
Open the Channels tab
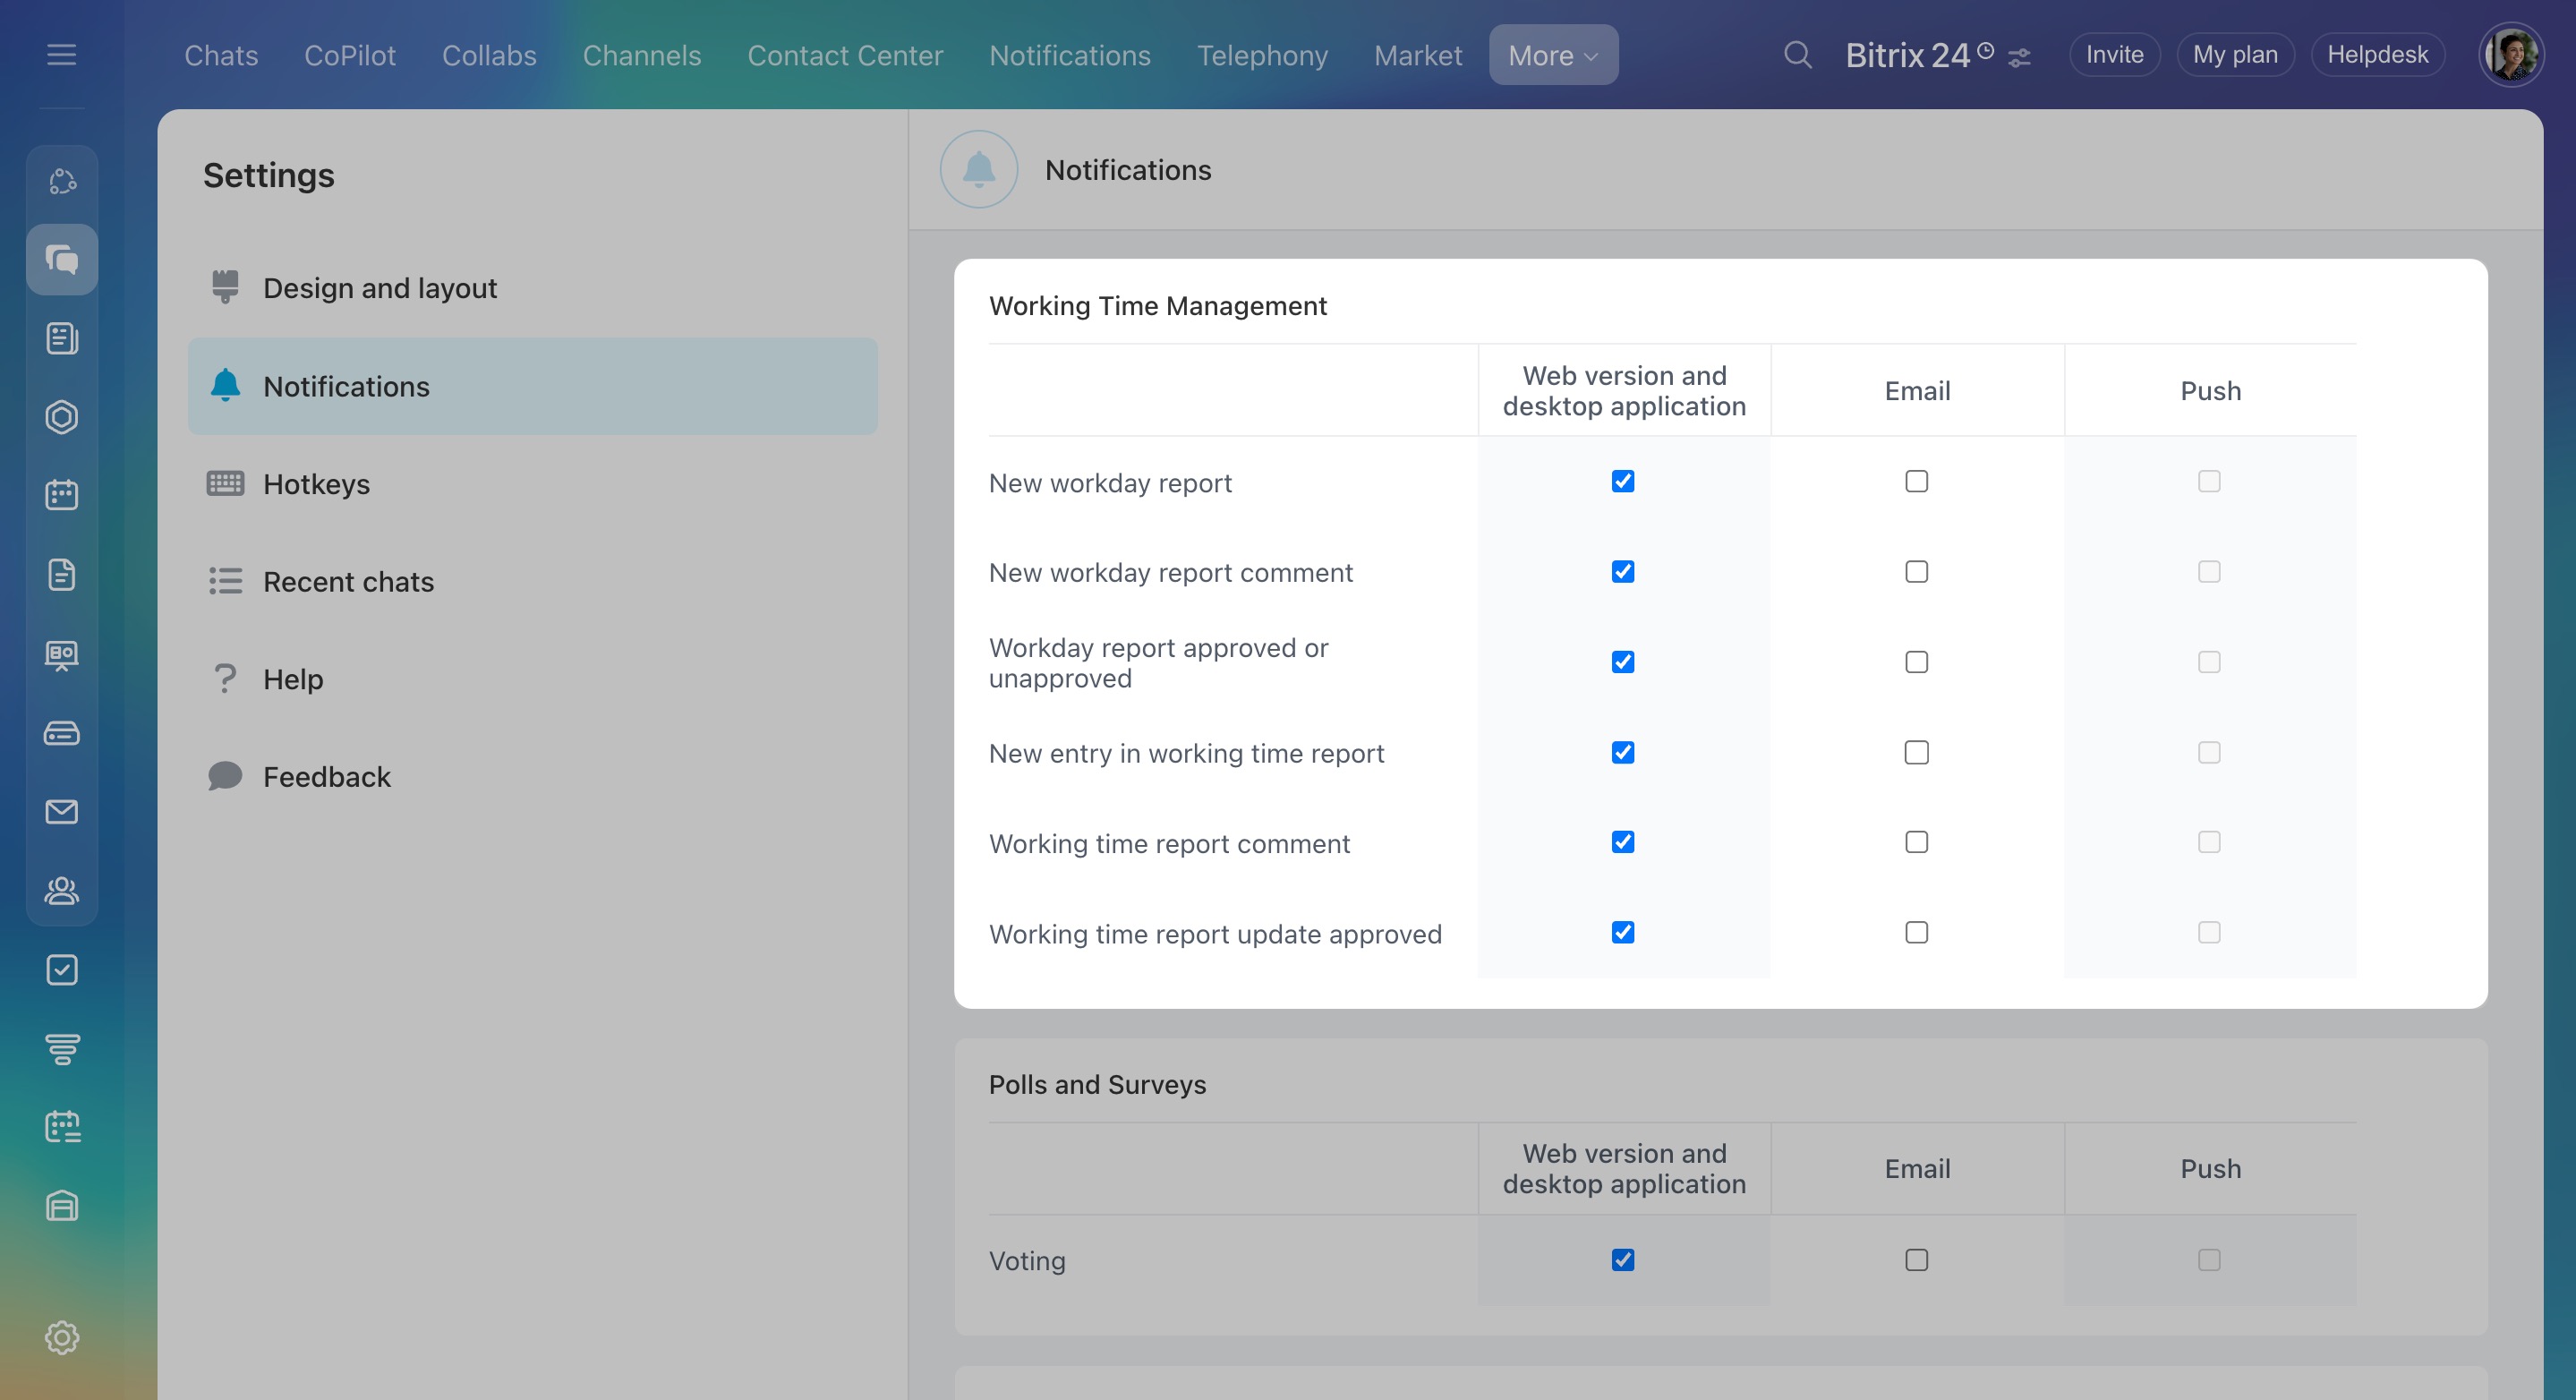point(642,55)
